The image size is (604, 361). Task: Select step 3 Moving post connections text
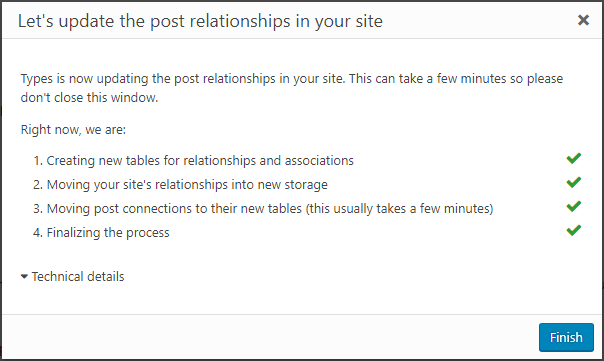[x=263, y=209]
